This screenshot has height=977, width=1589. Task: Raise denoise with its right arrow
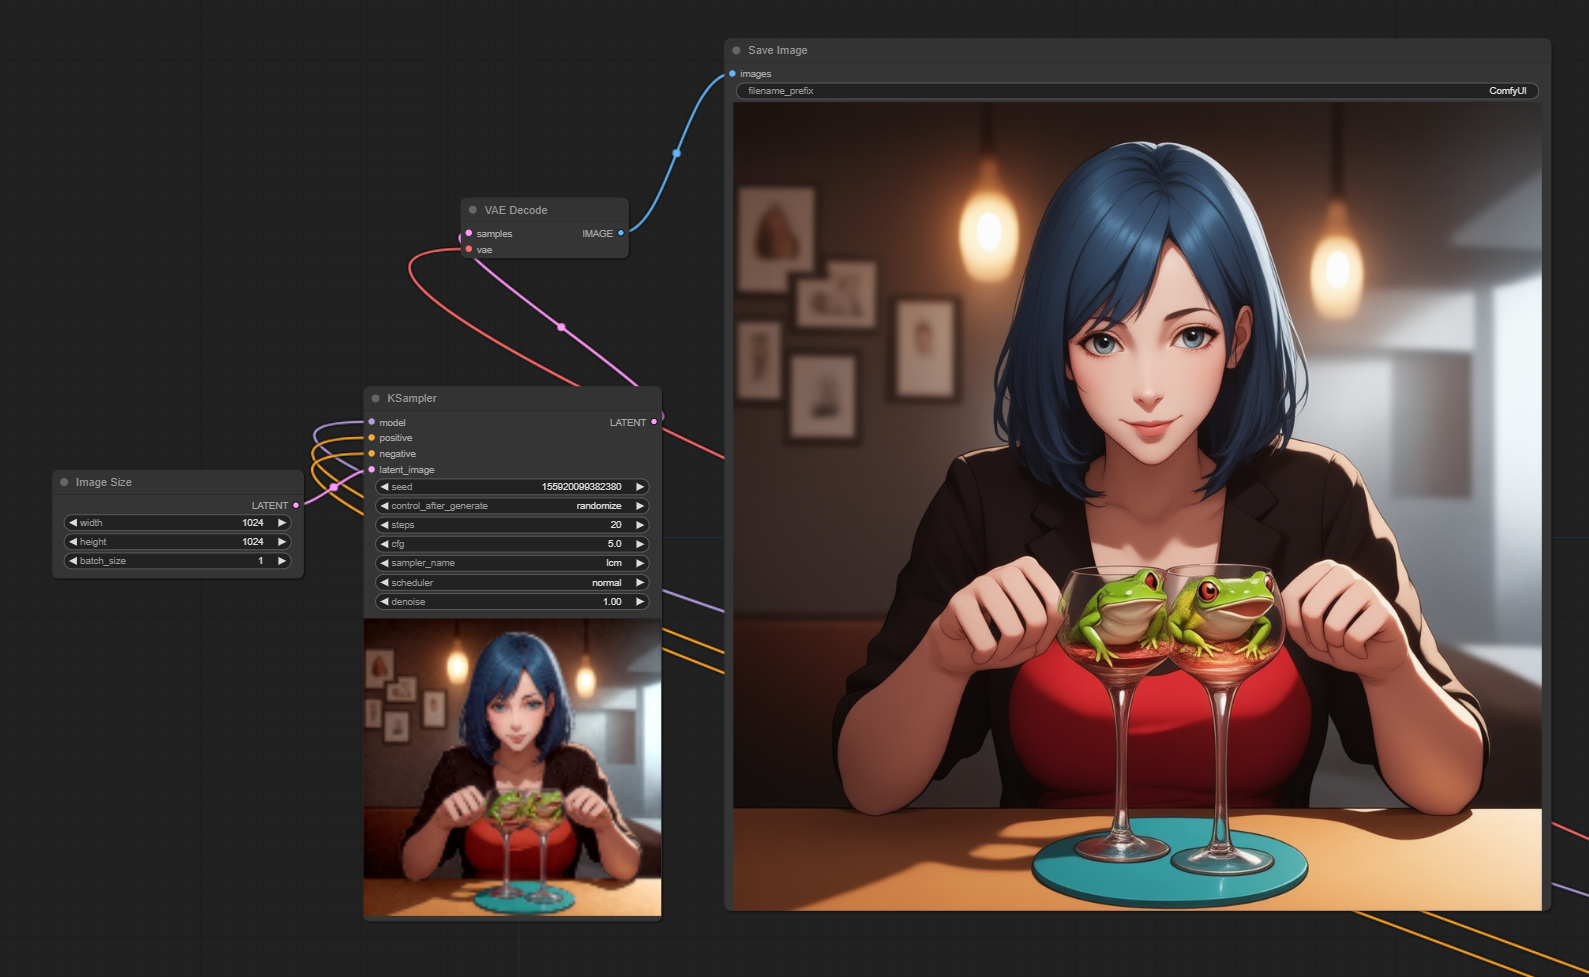click(x=640, y=602)
